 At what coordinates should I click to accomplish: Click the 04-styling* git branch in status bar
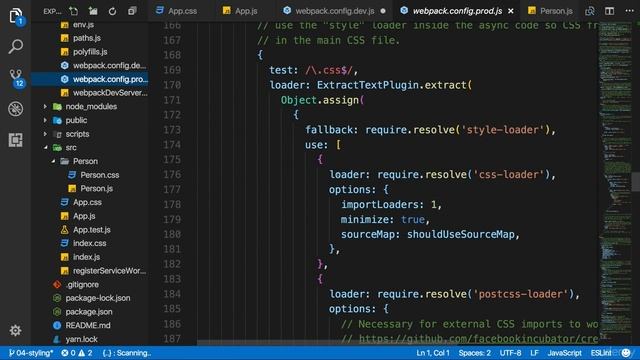click(31, 353)
